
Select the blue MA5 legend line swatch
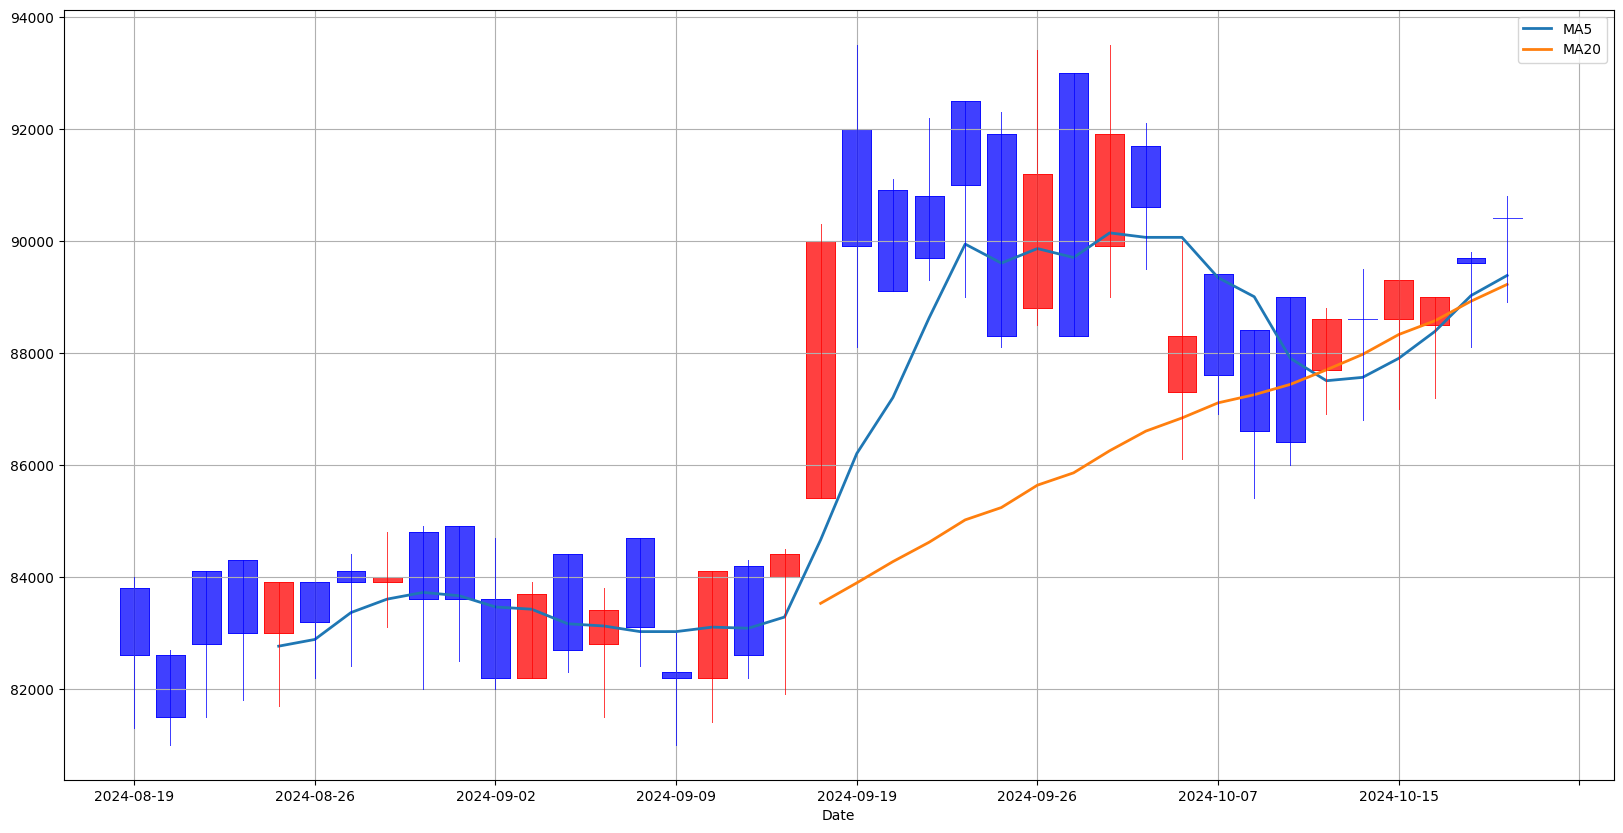pos(1538,29)
